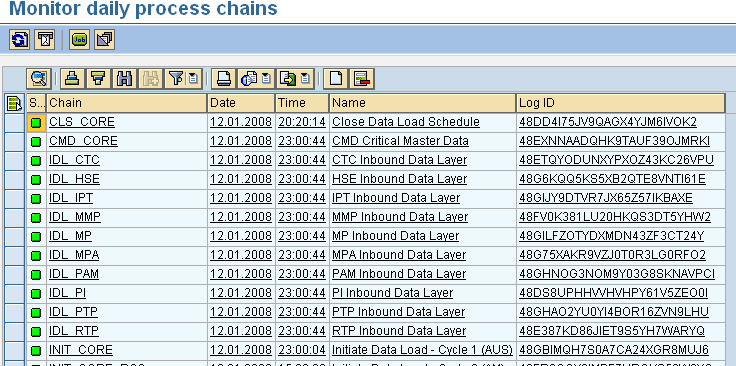
Task: Click the select-all icon at grid corner
Action: [x=15, y=103]
